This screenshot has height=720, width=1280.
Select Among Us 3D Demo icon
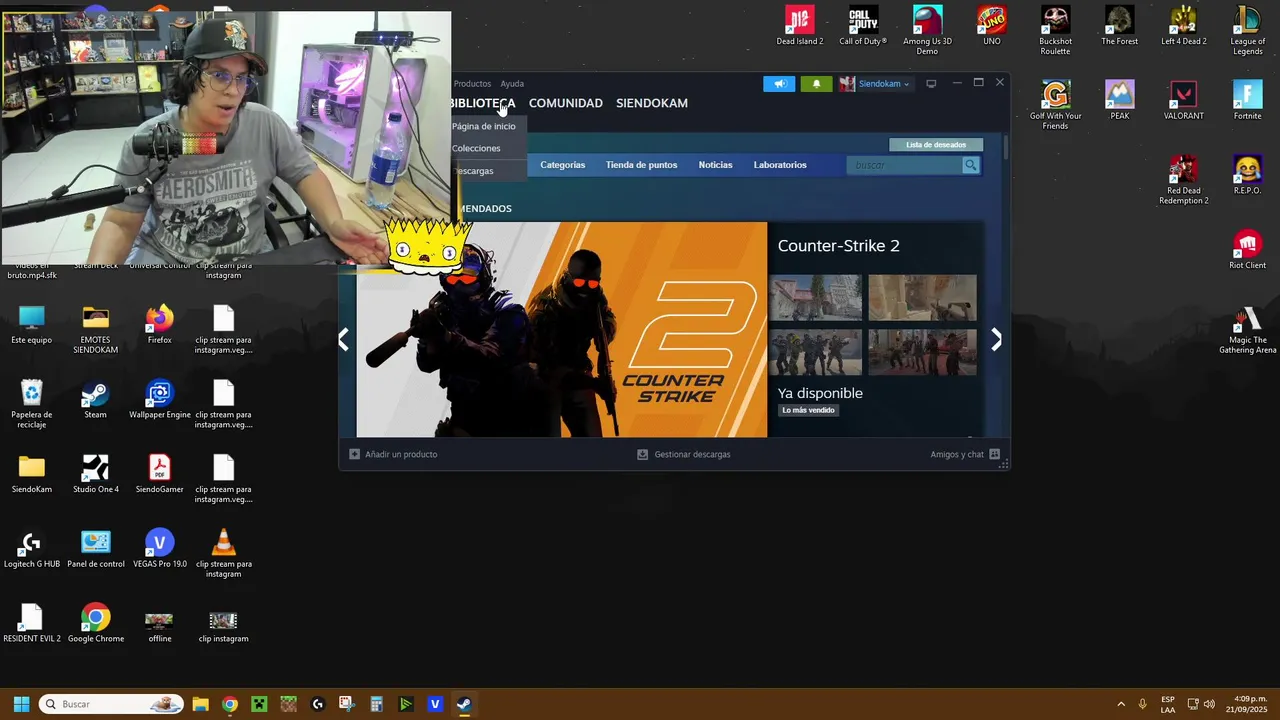[x=927, y=30]
